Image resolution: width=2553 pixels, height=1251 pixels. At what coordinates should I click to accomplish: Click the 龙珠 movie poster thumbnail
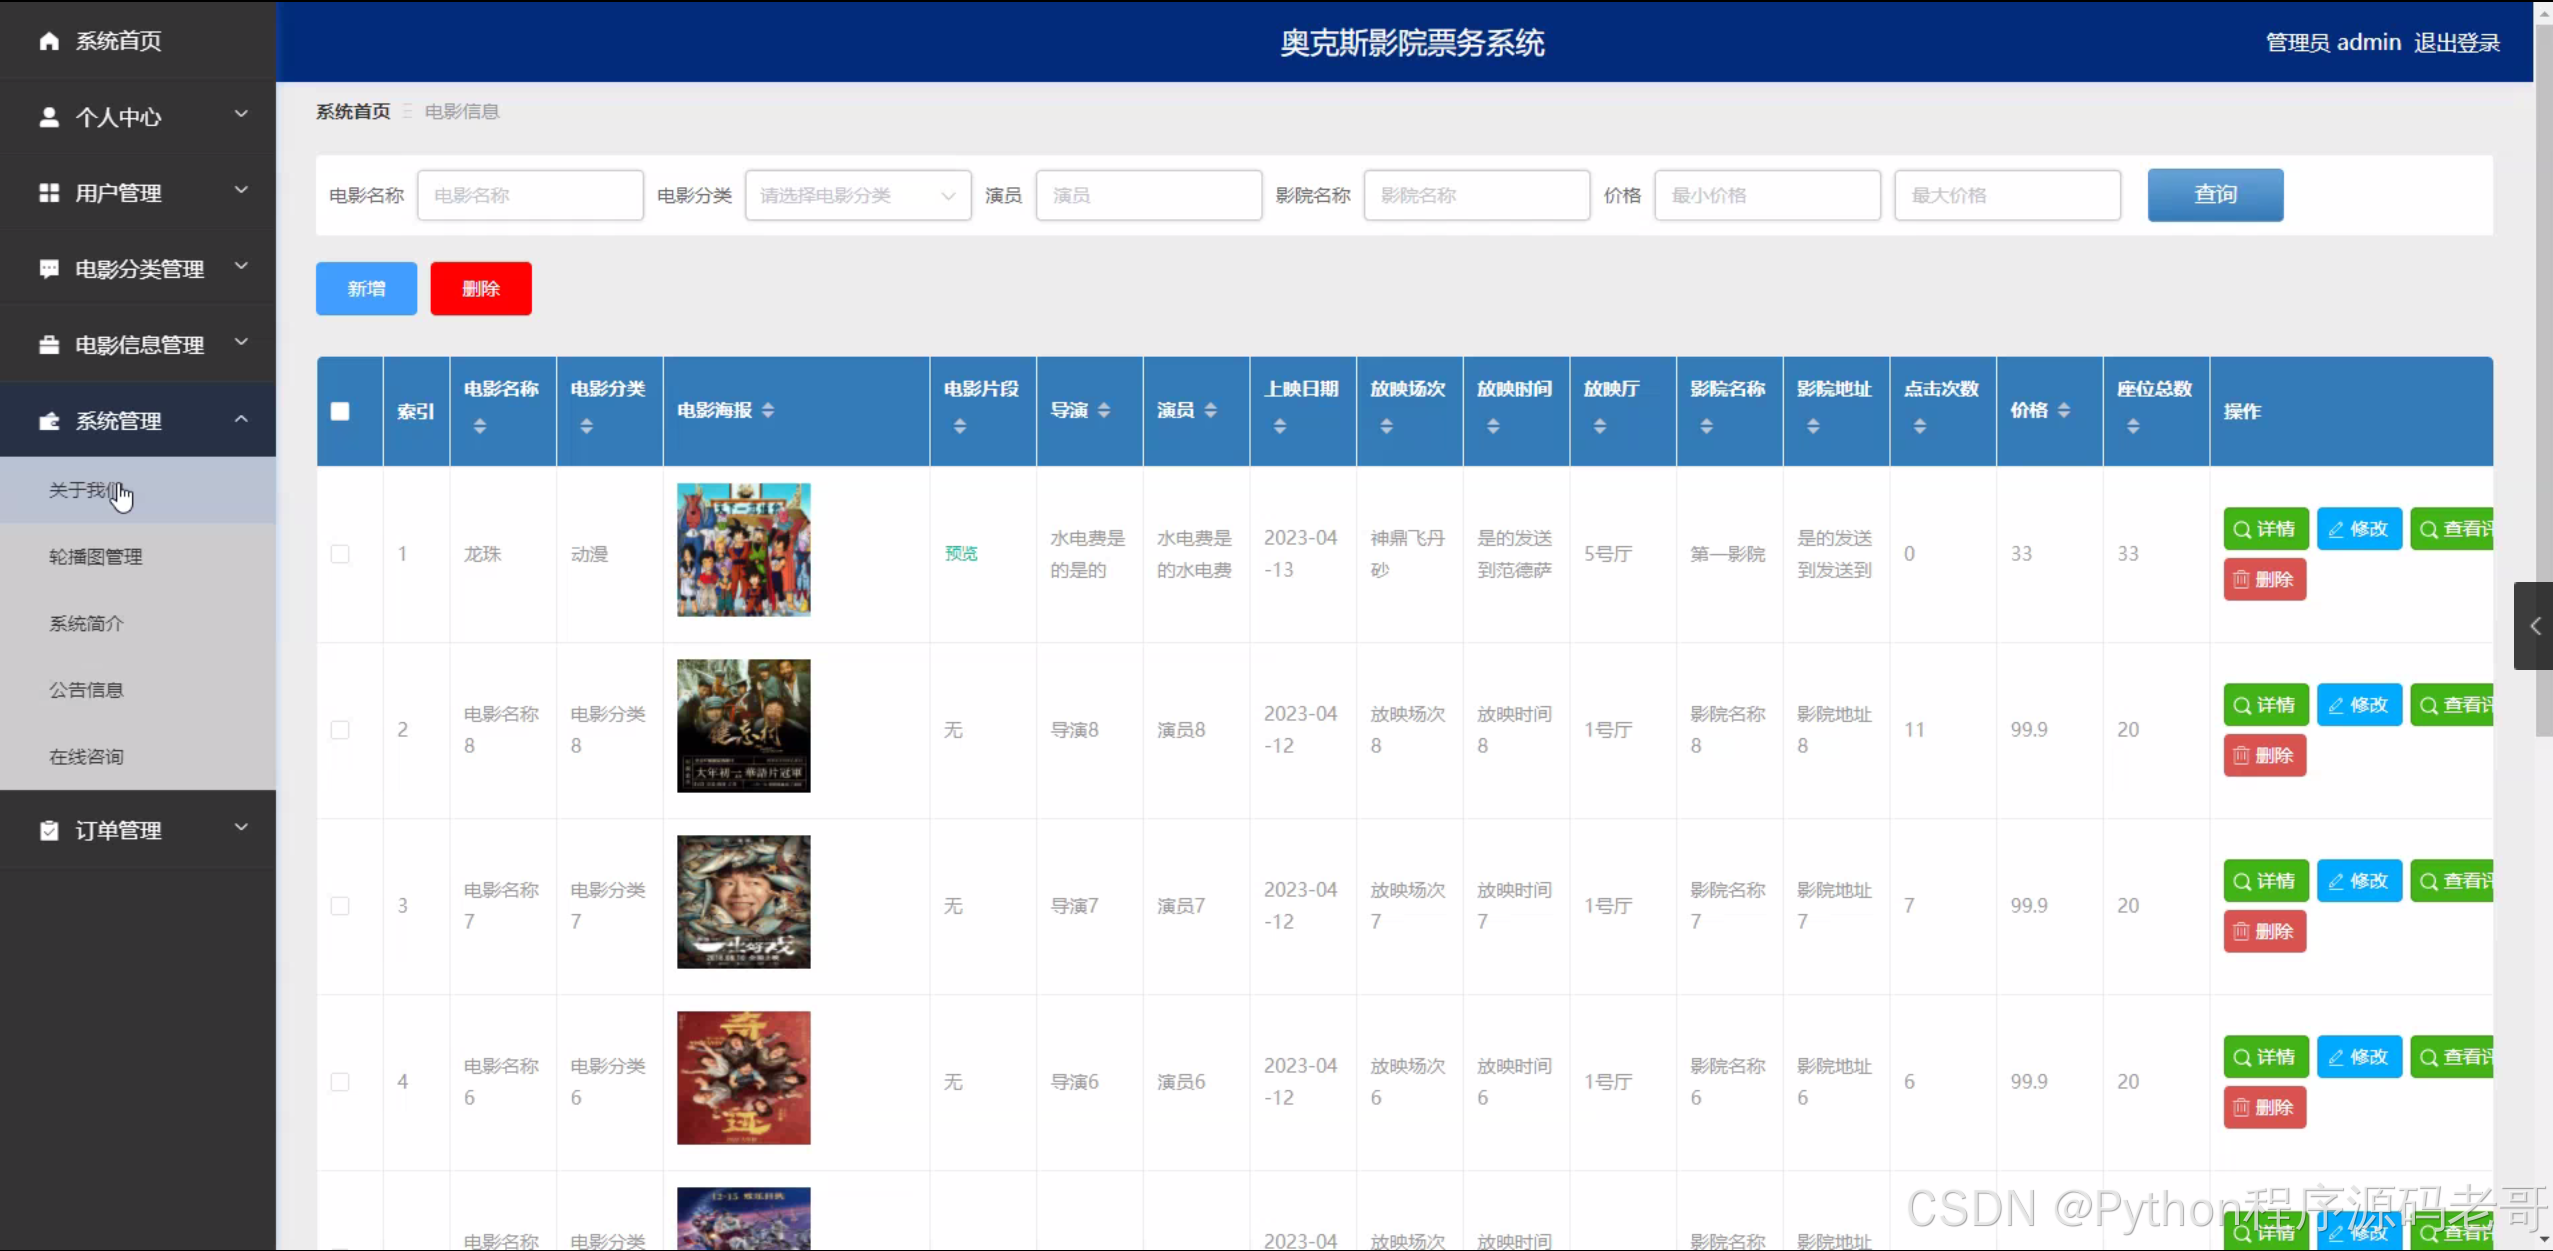743,550
